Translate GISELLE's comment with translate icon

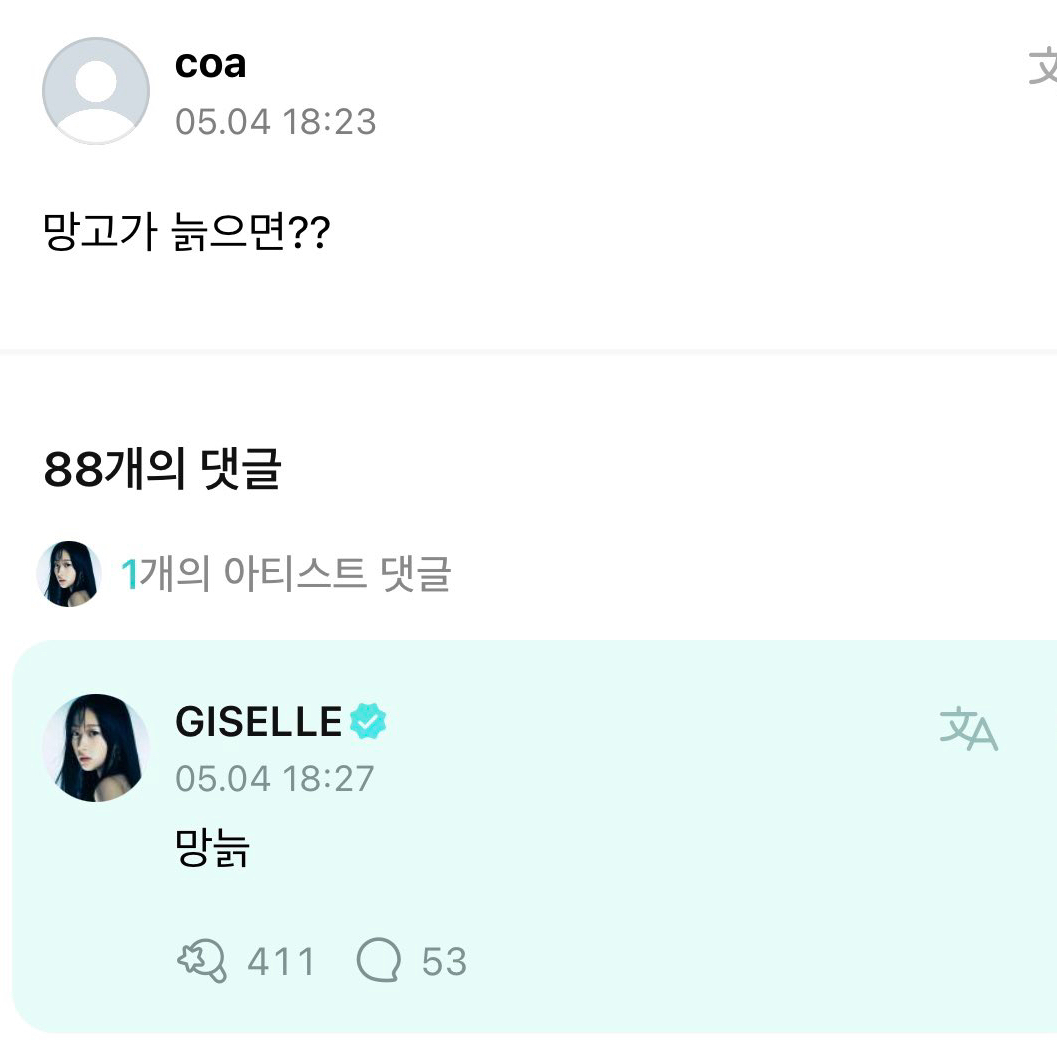[x=968, y=730]
